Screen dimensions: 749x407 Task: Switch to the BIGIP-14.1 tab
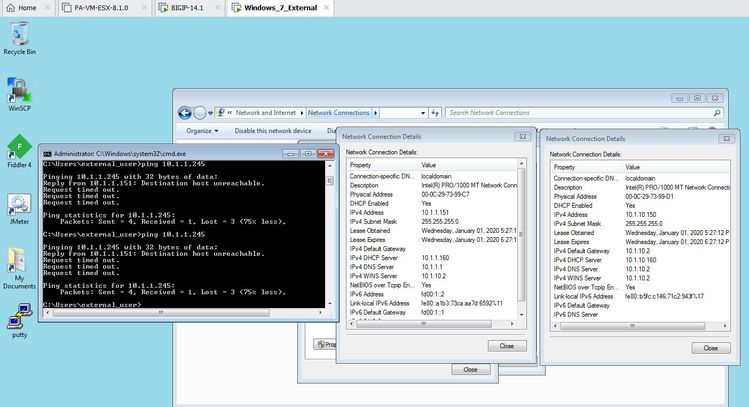click(188, 8)
